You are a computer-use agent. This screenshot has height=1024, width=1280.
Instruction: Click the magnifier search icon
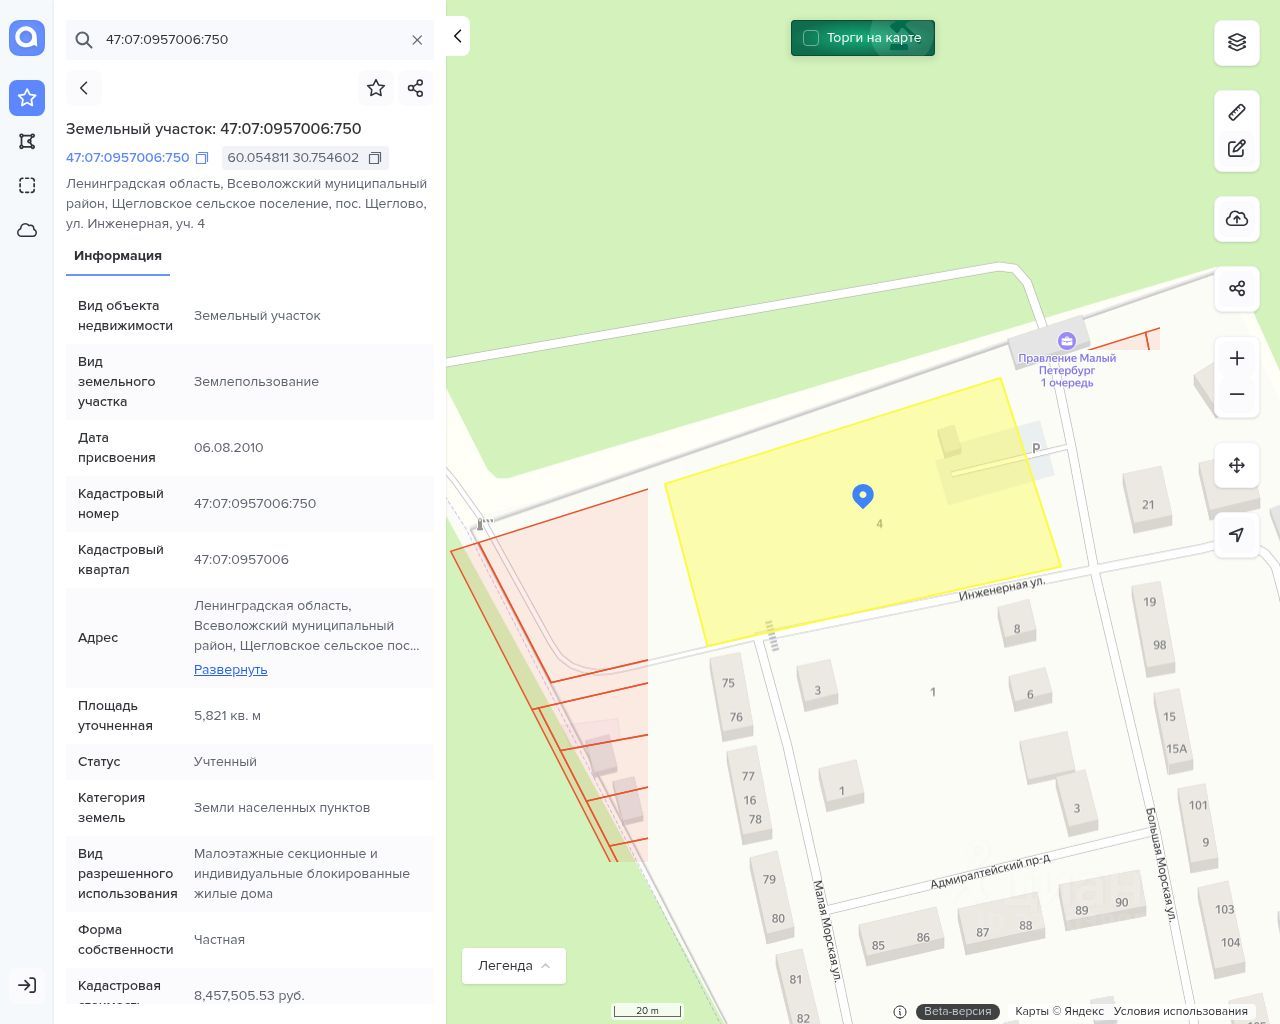[84, 40]
